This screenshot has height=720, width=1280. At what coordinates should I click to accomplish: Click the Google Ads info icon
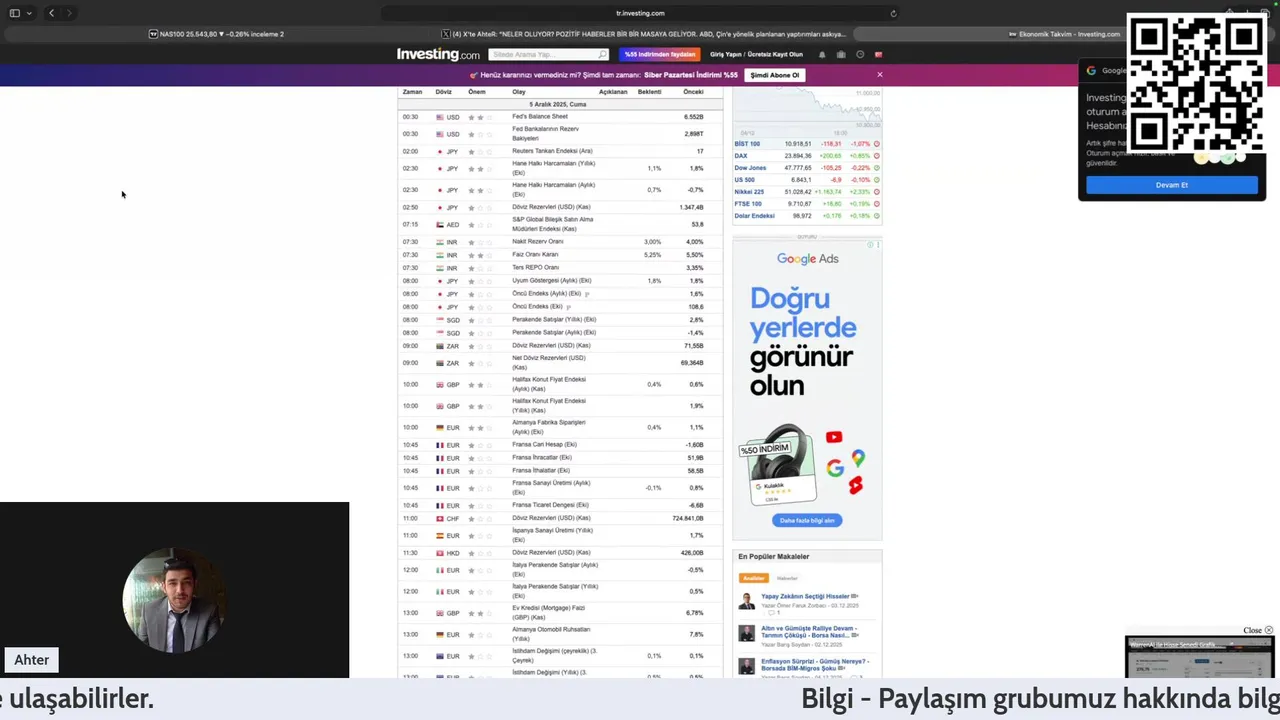pyautogui.click(x=872, y=245)
